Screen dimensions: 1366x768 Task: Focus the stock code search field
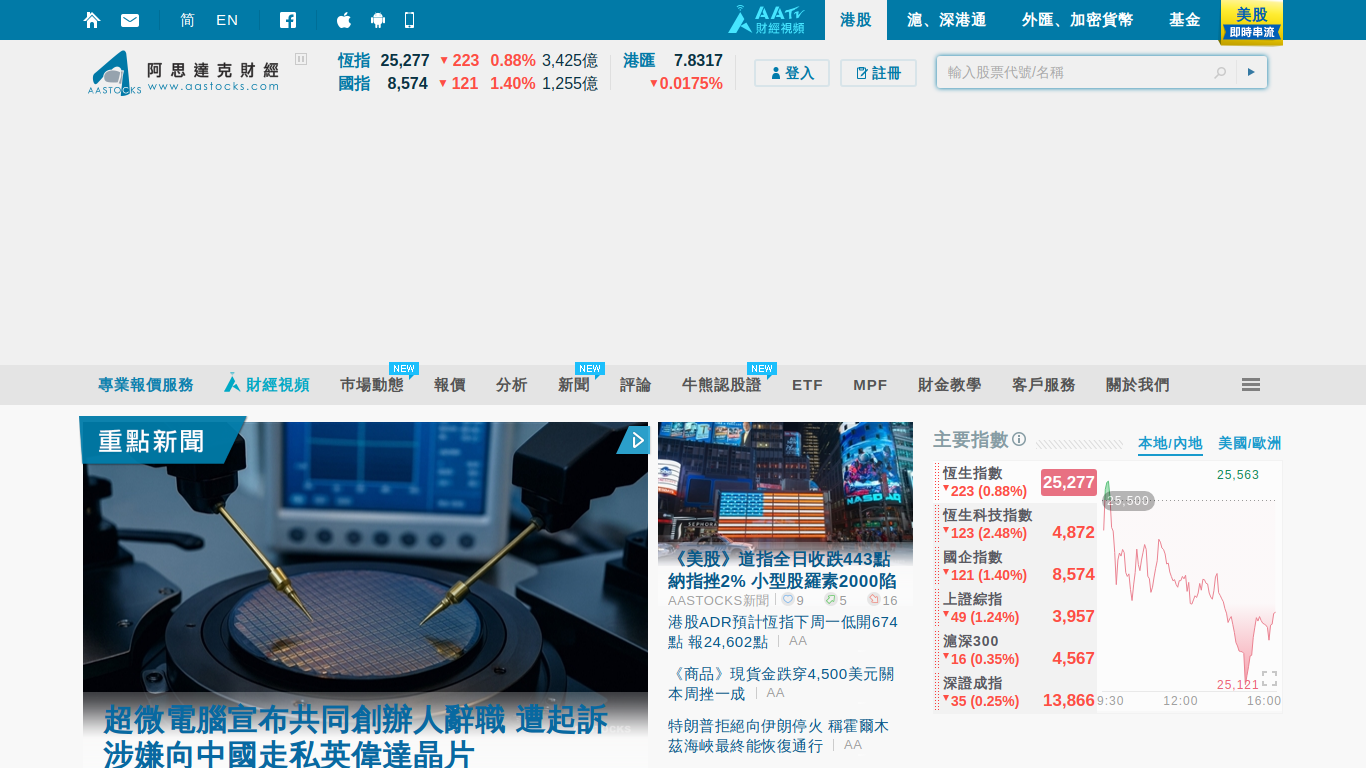point(1075,72)
